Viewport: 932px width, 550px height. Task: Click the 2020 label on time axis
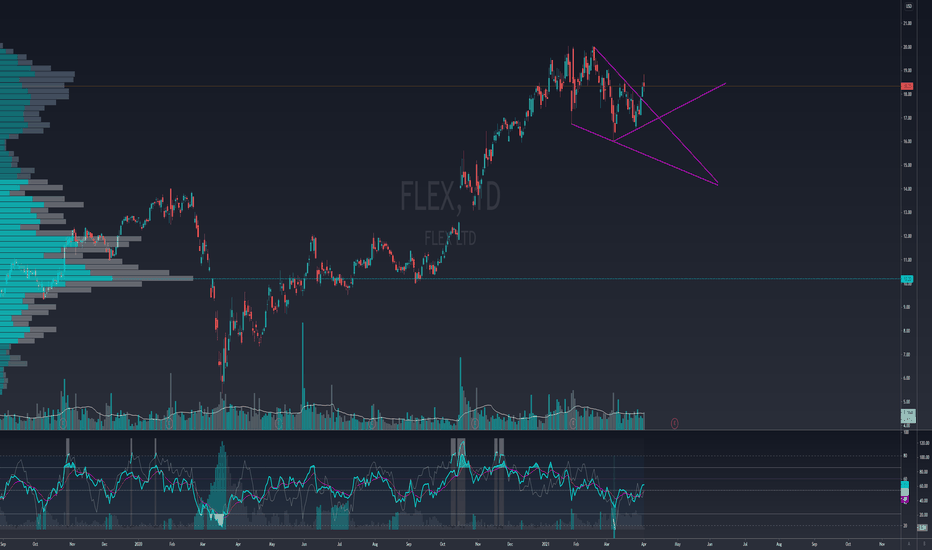point(138,543)
